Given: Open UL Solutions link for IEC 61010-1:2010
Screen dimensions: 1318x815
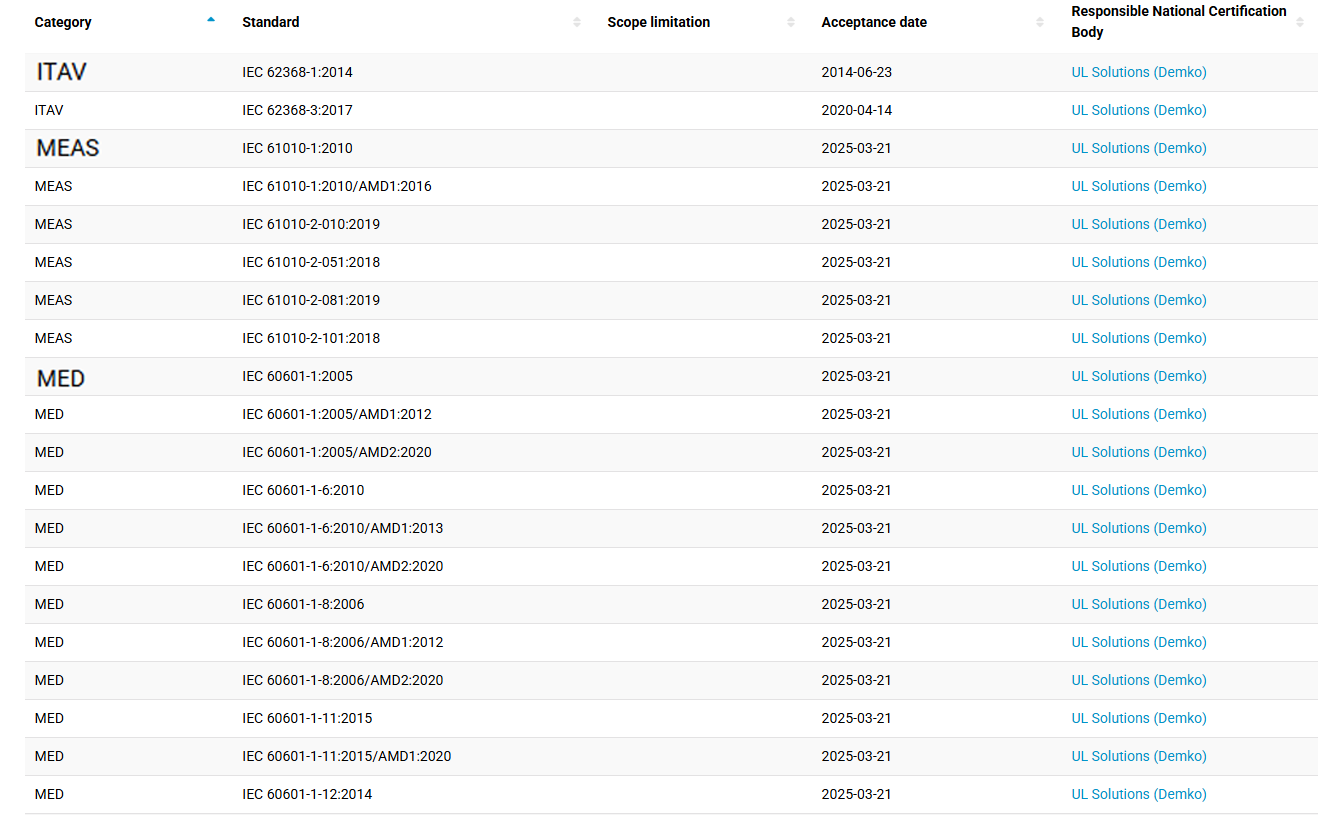Looking at the screenshot, I should click(x=1138, y=148).
